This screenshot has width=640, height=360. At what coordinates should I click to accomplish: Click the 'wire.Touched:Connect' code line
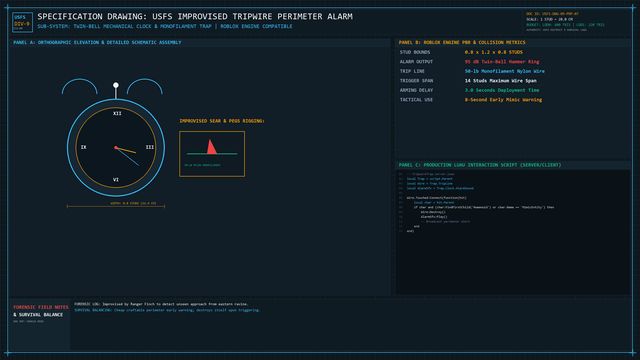436,198
